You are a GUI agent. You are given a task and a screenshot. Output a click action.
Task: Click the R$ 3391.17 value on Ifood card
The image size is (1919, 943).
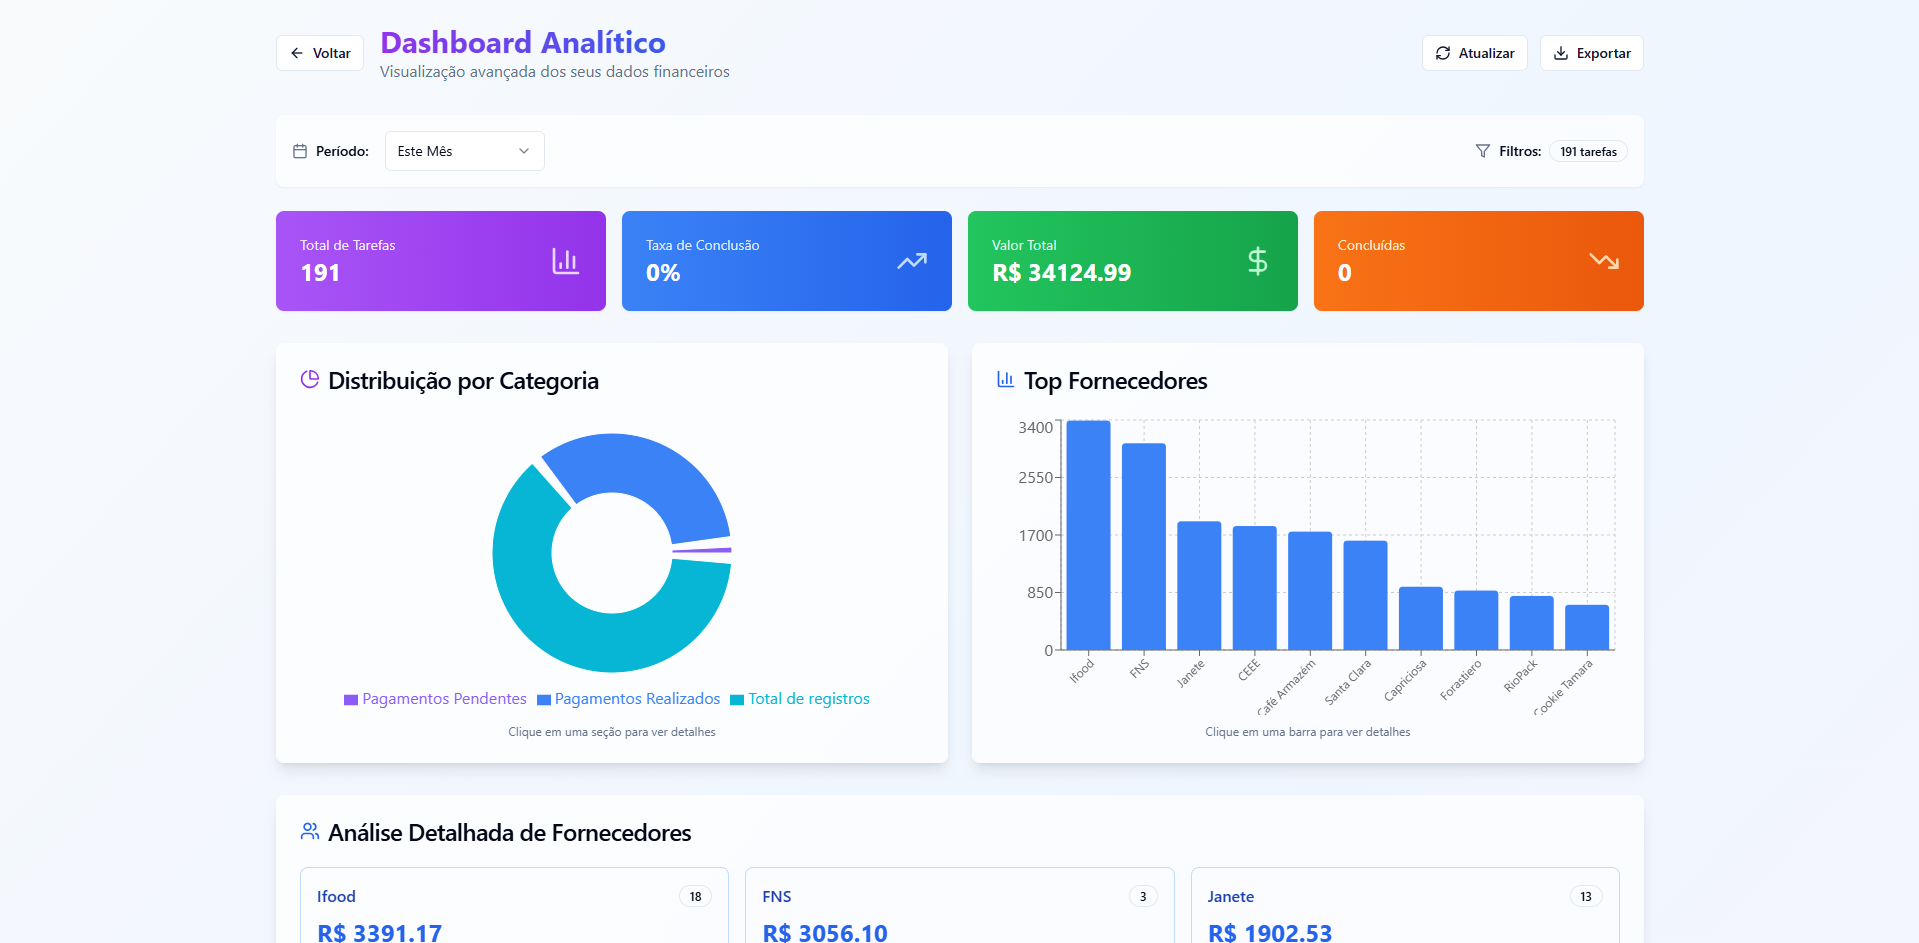(x=379, y=932)
